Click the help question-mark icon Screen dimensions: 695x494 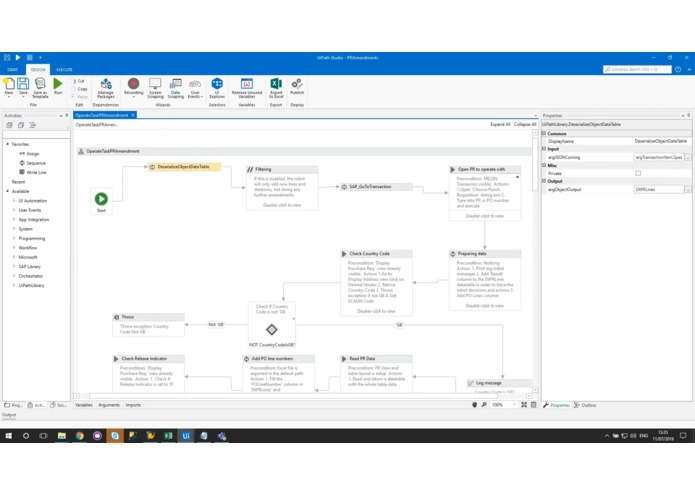click(x=678, y=70)
